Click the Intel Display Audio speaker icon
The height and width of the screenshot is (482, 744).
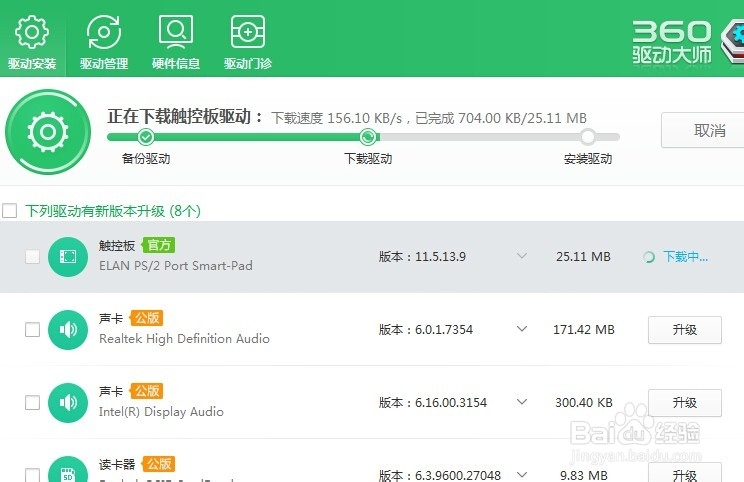(68, 403)
